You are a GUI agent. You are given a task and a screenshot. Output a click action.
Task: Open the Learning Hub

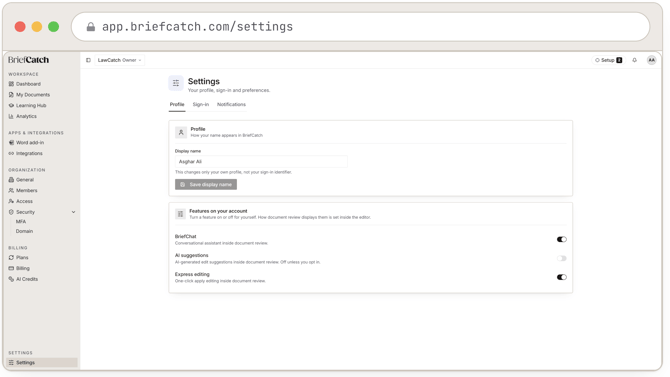pyautogui.click(x=27, y=105)
